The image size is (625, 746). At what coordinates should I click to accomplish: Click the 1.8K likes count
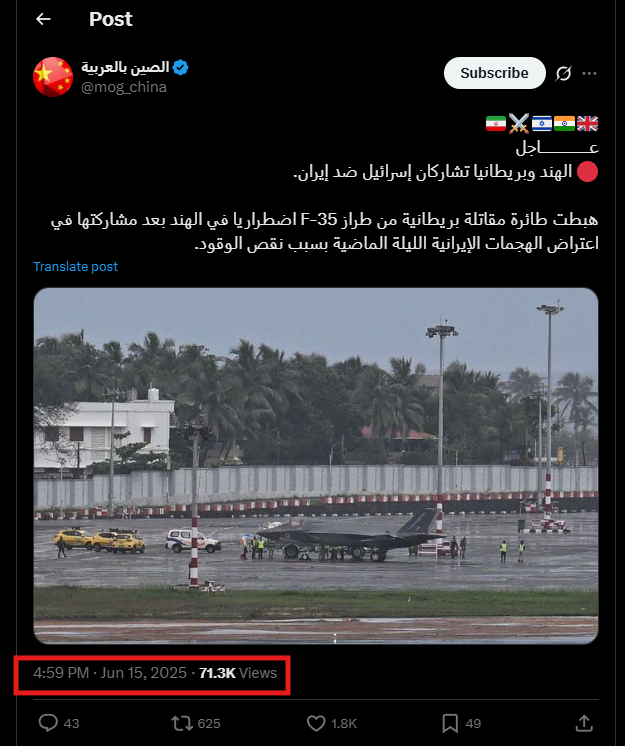tap(344, 724)
